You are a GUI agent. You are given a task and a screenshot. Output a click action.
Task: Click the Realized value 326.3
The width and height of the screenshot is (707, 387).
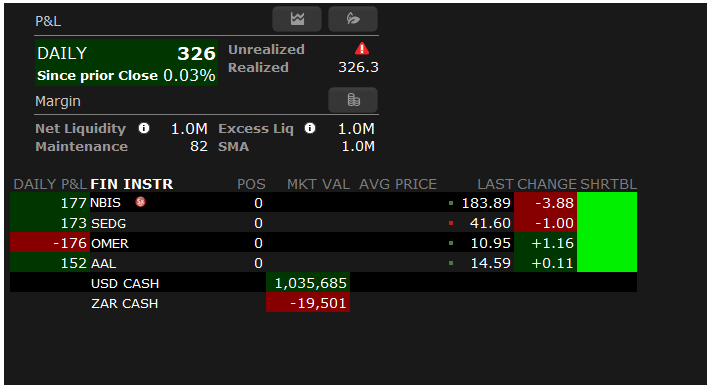[x=358, y=67]
